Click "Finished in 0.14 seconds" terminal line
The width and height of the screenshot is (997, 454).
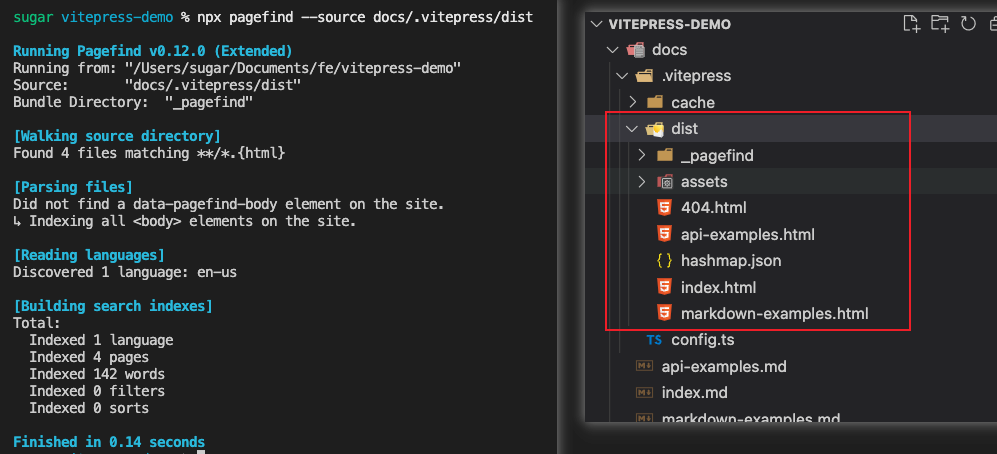click(109, 442)
